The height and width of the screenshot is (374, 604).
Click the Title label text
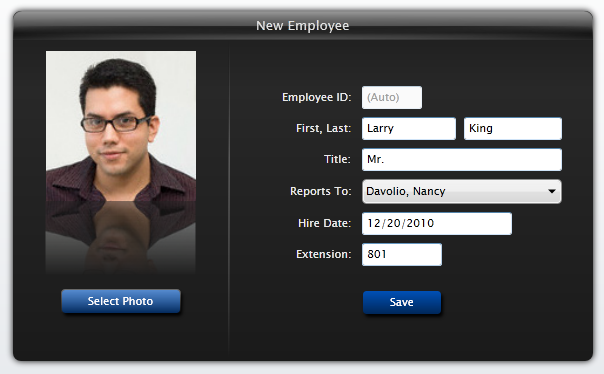tap(337, 159)
